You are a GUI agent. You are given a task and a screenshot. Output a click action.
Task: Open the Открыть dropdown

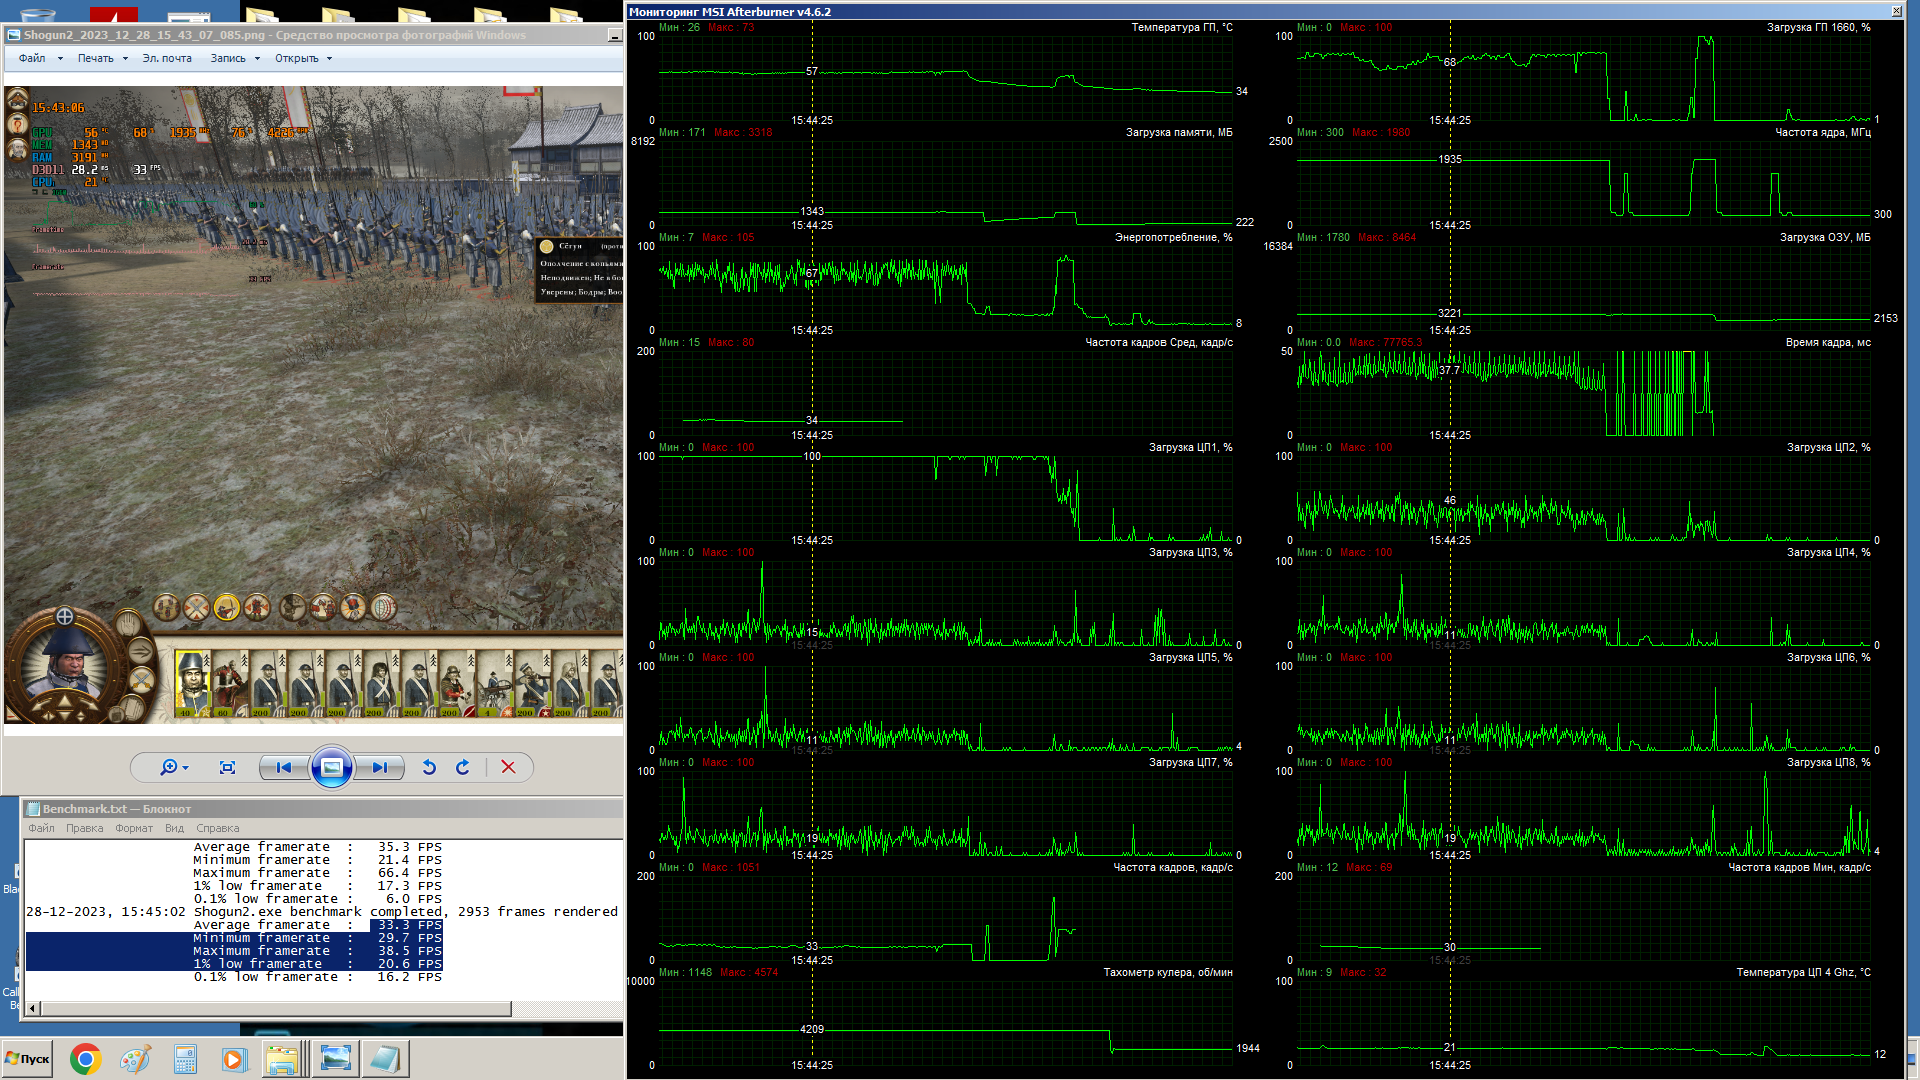coord(303,58)
